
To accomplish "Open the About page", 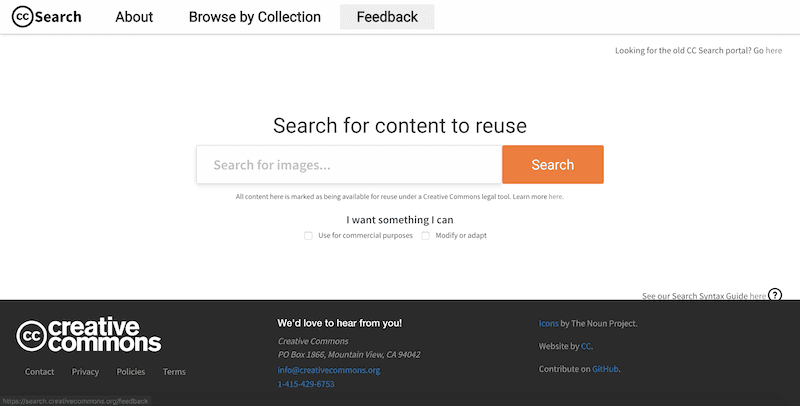I will tap(134, 17).
